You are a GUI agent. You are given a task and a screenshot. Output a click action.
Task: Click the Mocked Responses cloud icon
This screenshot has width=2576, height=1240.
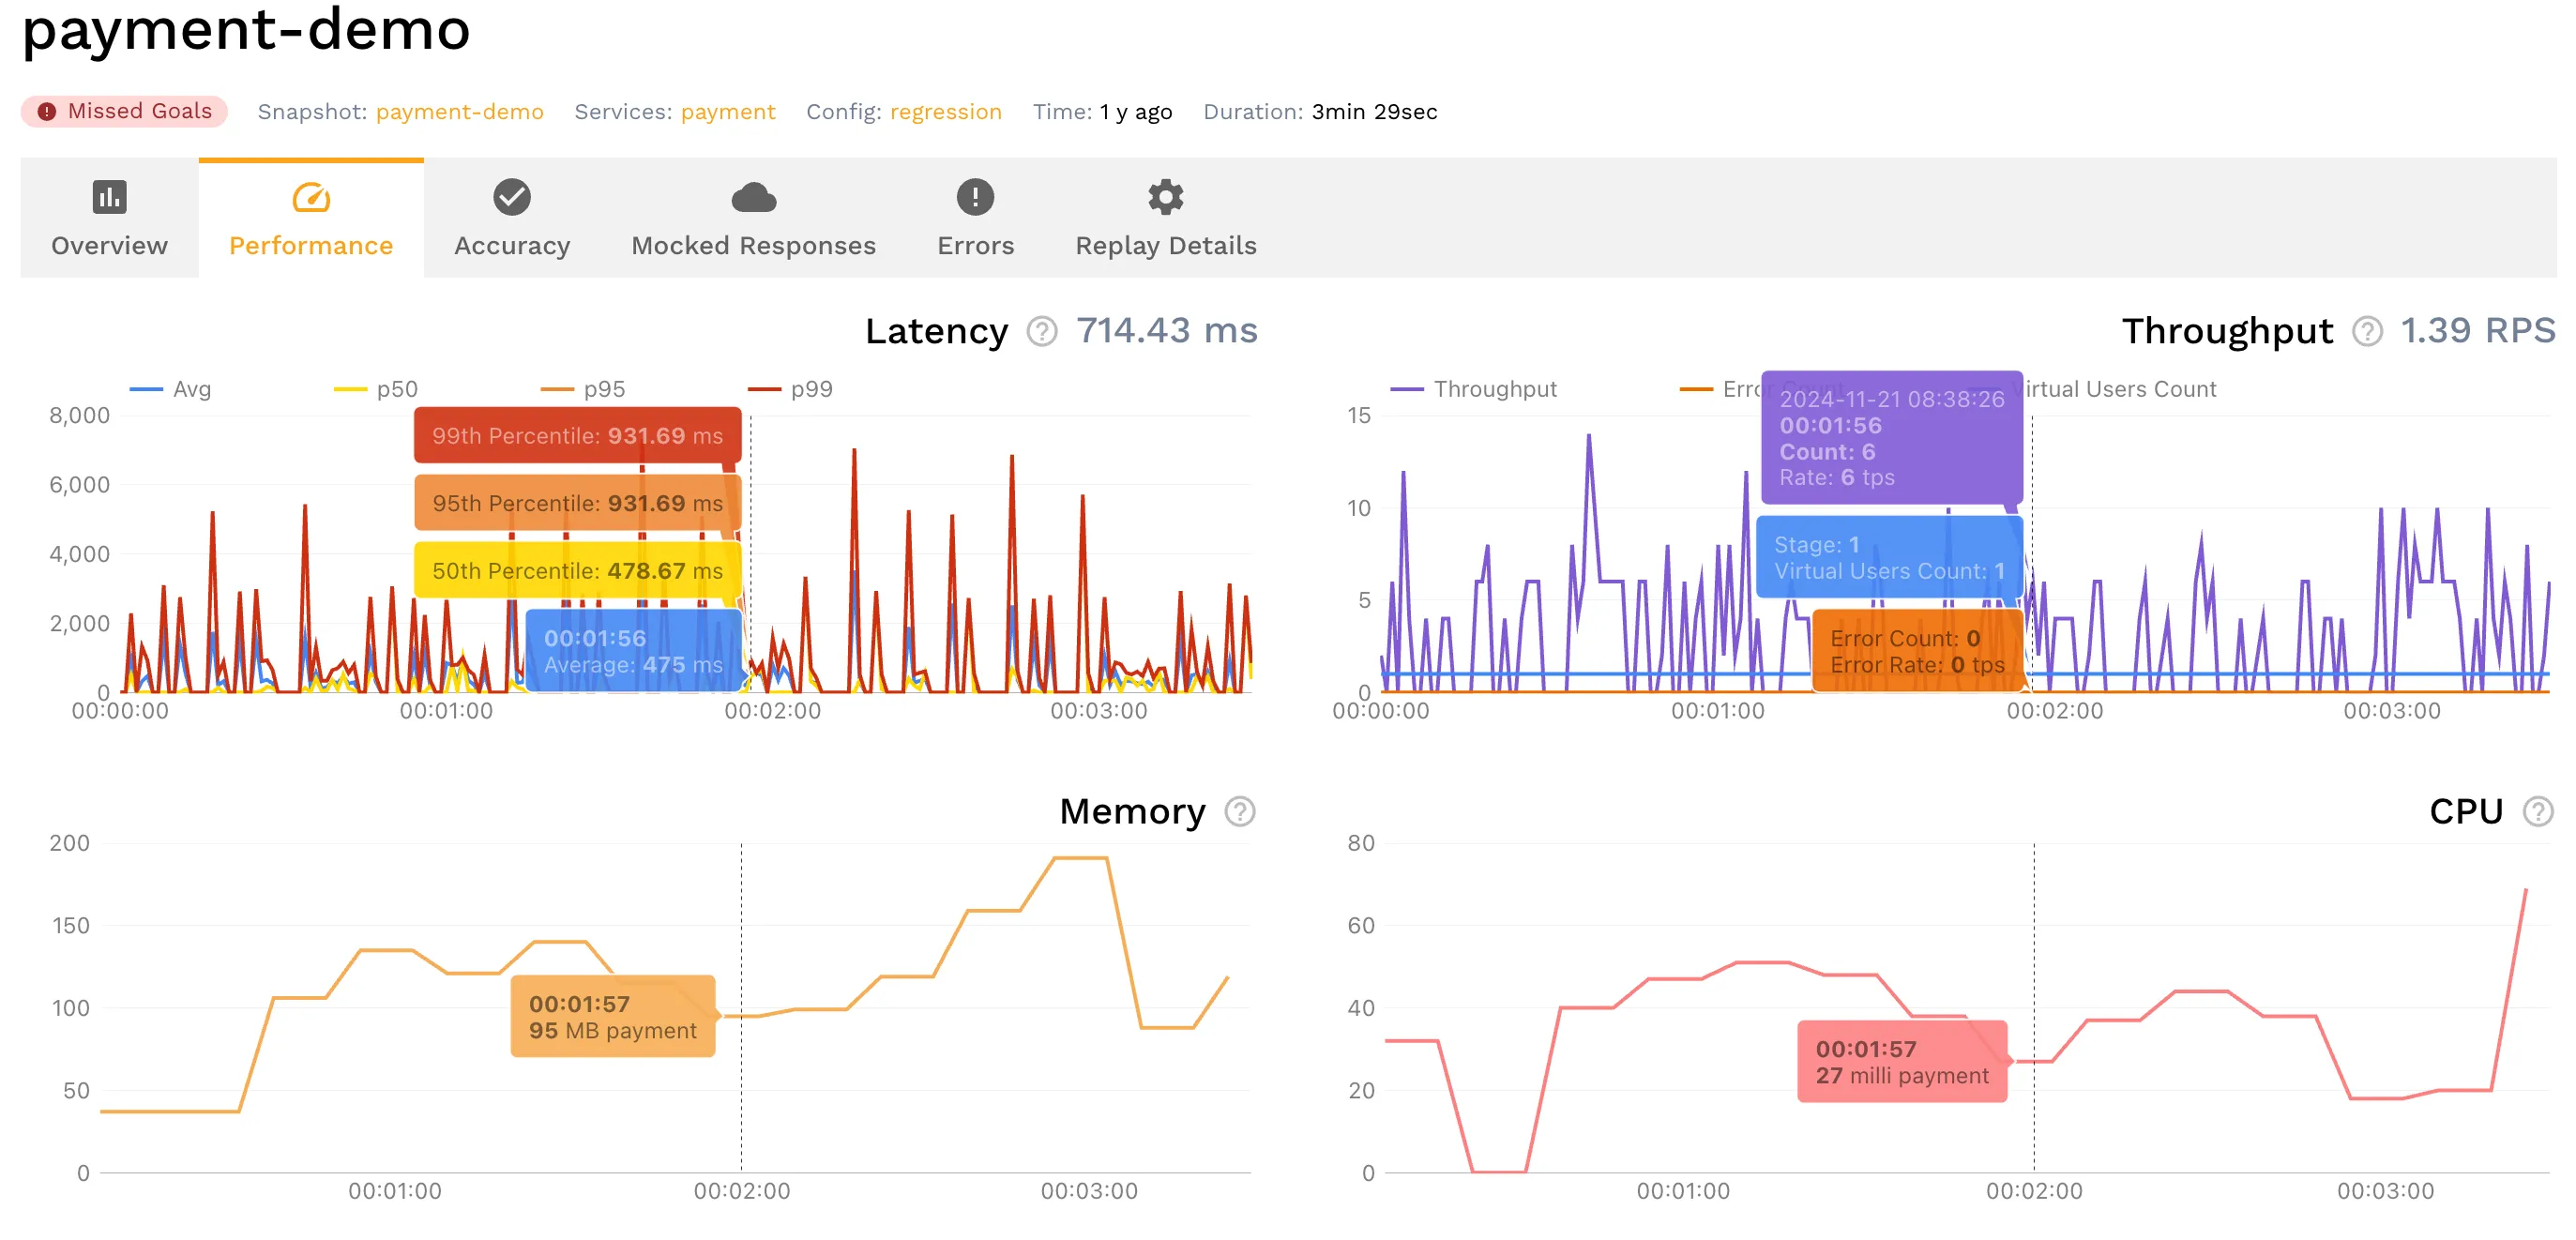tap(754, 198)
